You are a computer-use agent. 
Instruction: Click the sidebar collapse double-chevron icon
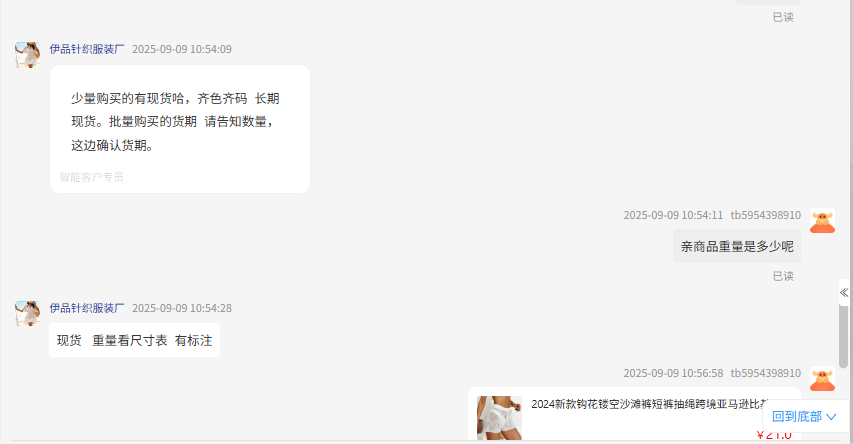coord(844,293)
